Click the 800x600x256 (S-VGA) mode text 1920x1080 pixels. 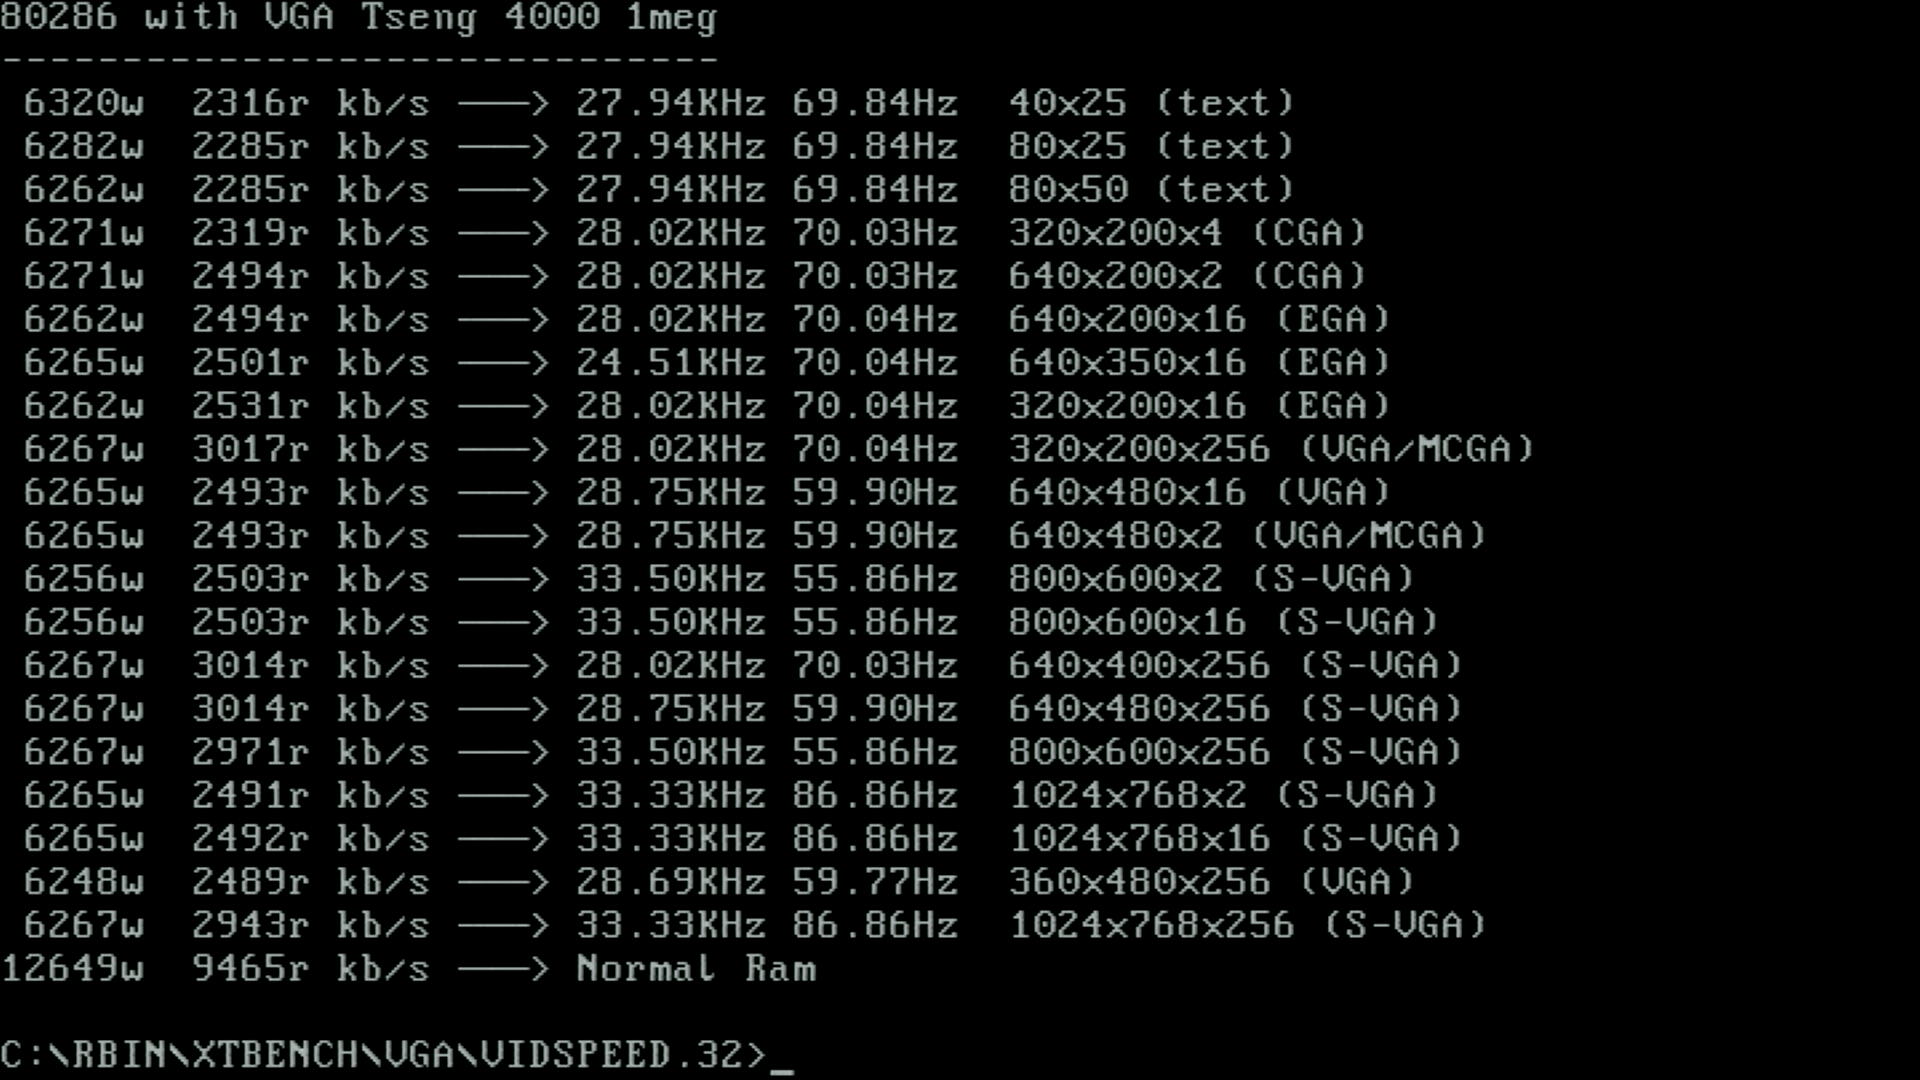pyautogui.click(x=1236, y=752)
